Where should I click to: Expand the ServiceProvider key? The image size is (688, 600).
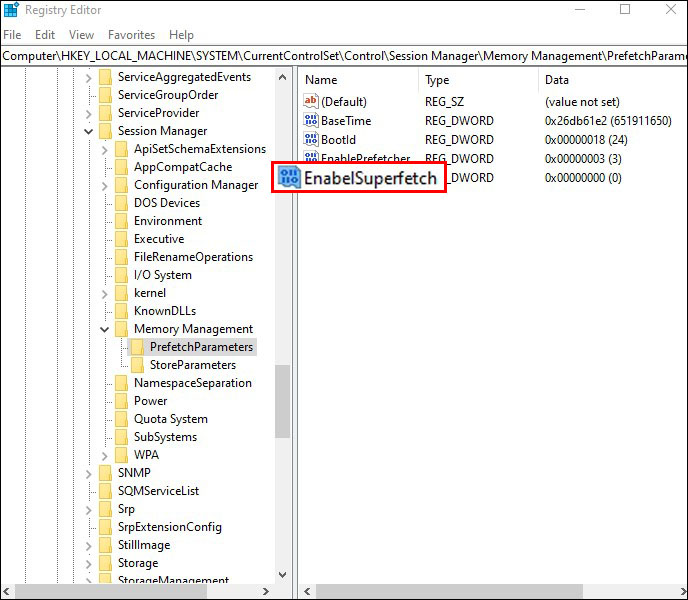89,114
